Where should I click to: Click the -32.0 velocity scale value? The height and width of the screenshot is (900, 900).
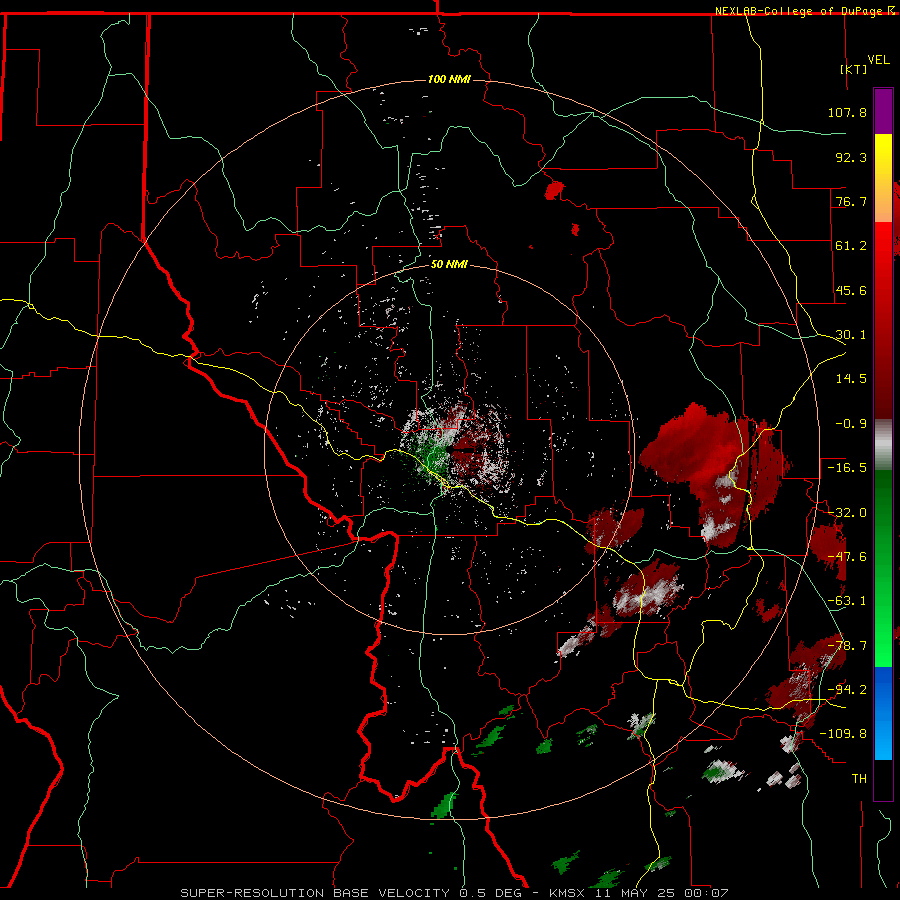click(847, 513)
